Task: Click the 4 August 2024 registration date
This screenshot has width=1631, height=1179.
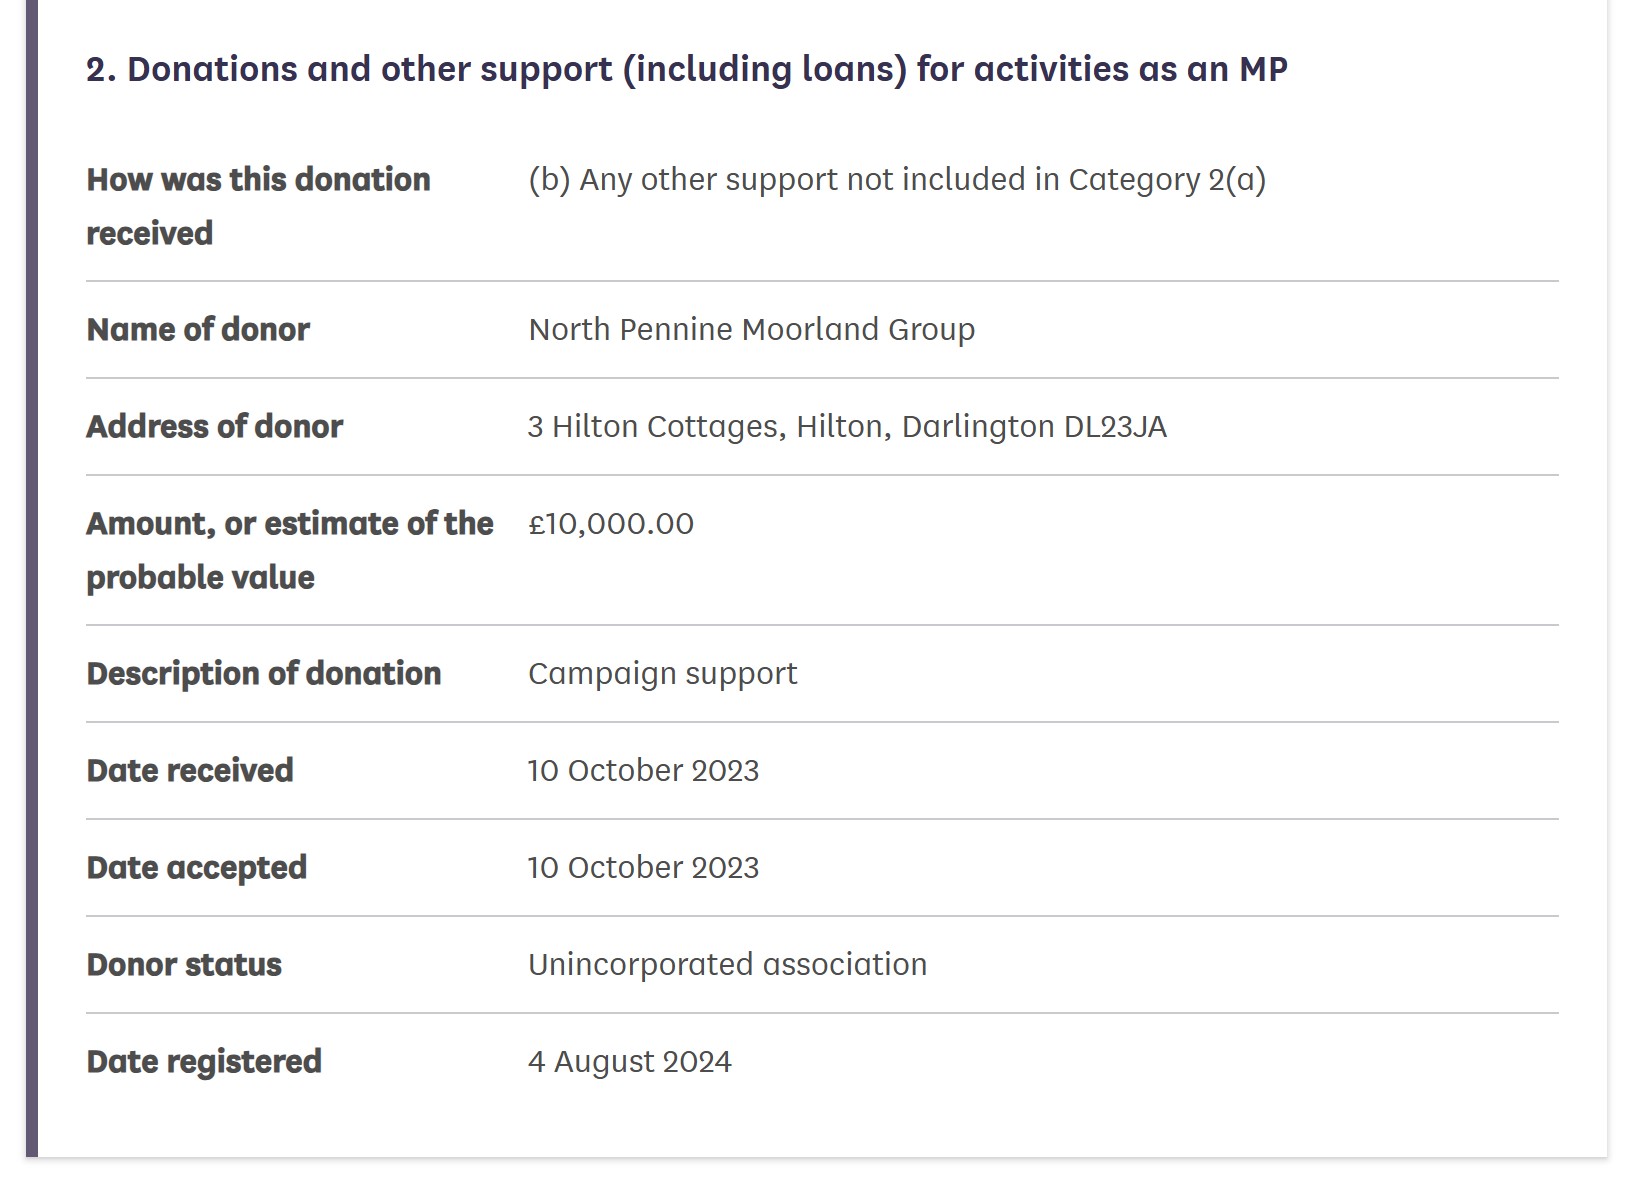Action: 629,1061
